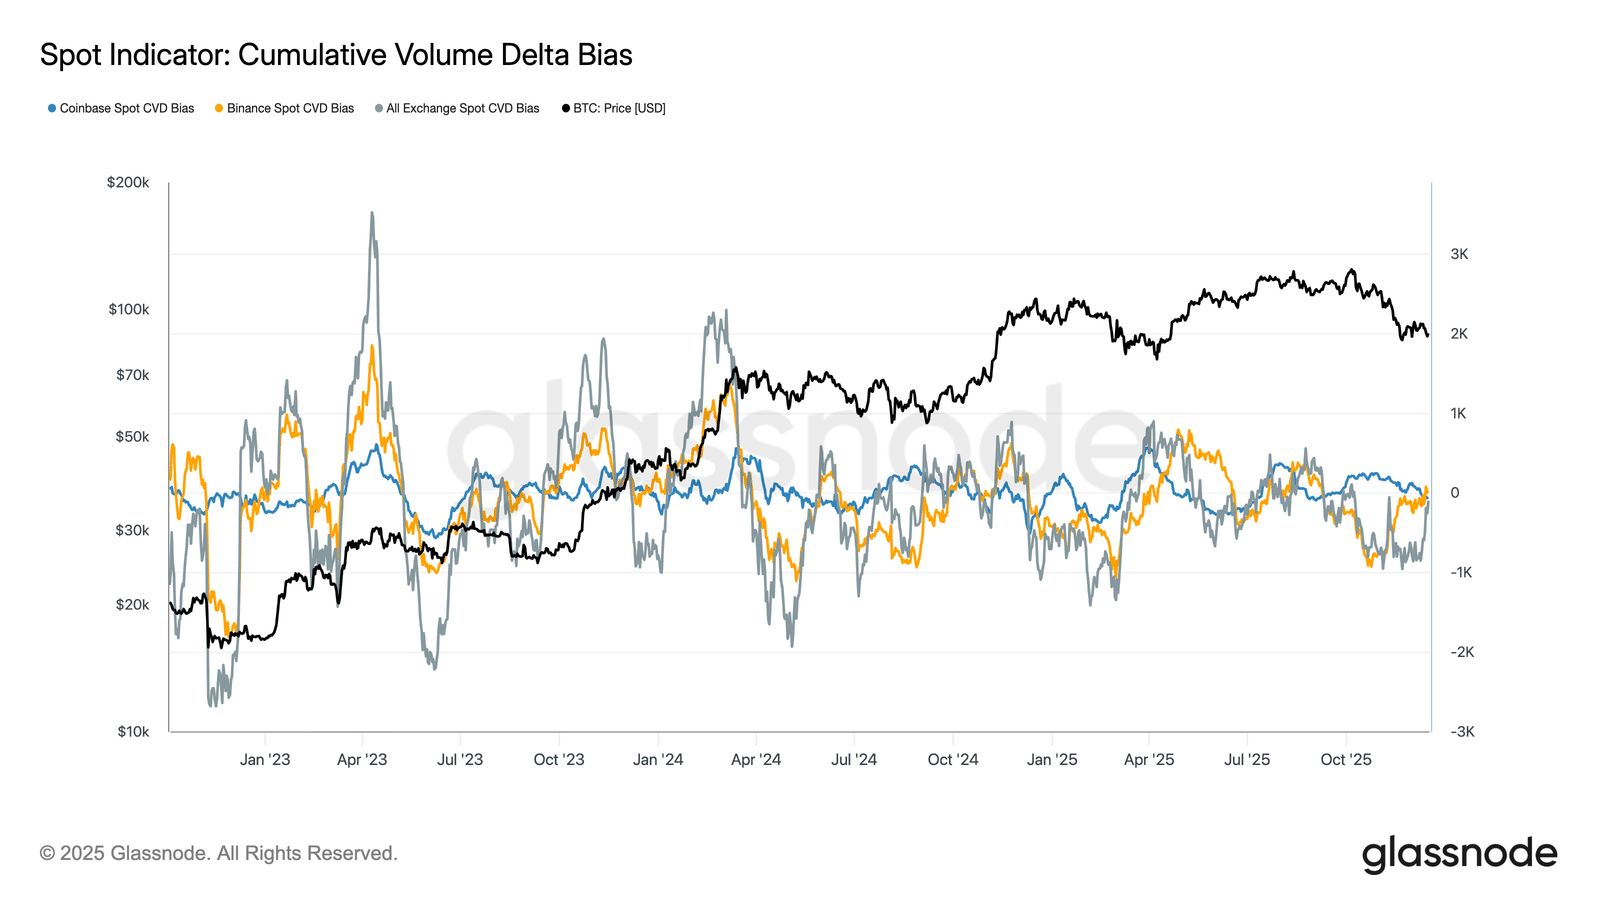Click the gray All Exchange legend dot

click(x=379, y=108)
